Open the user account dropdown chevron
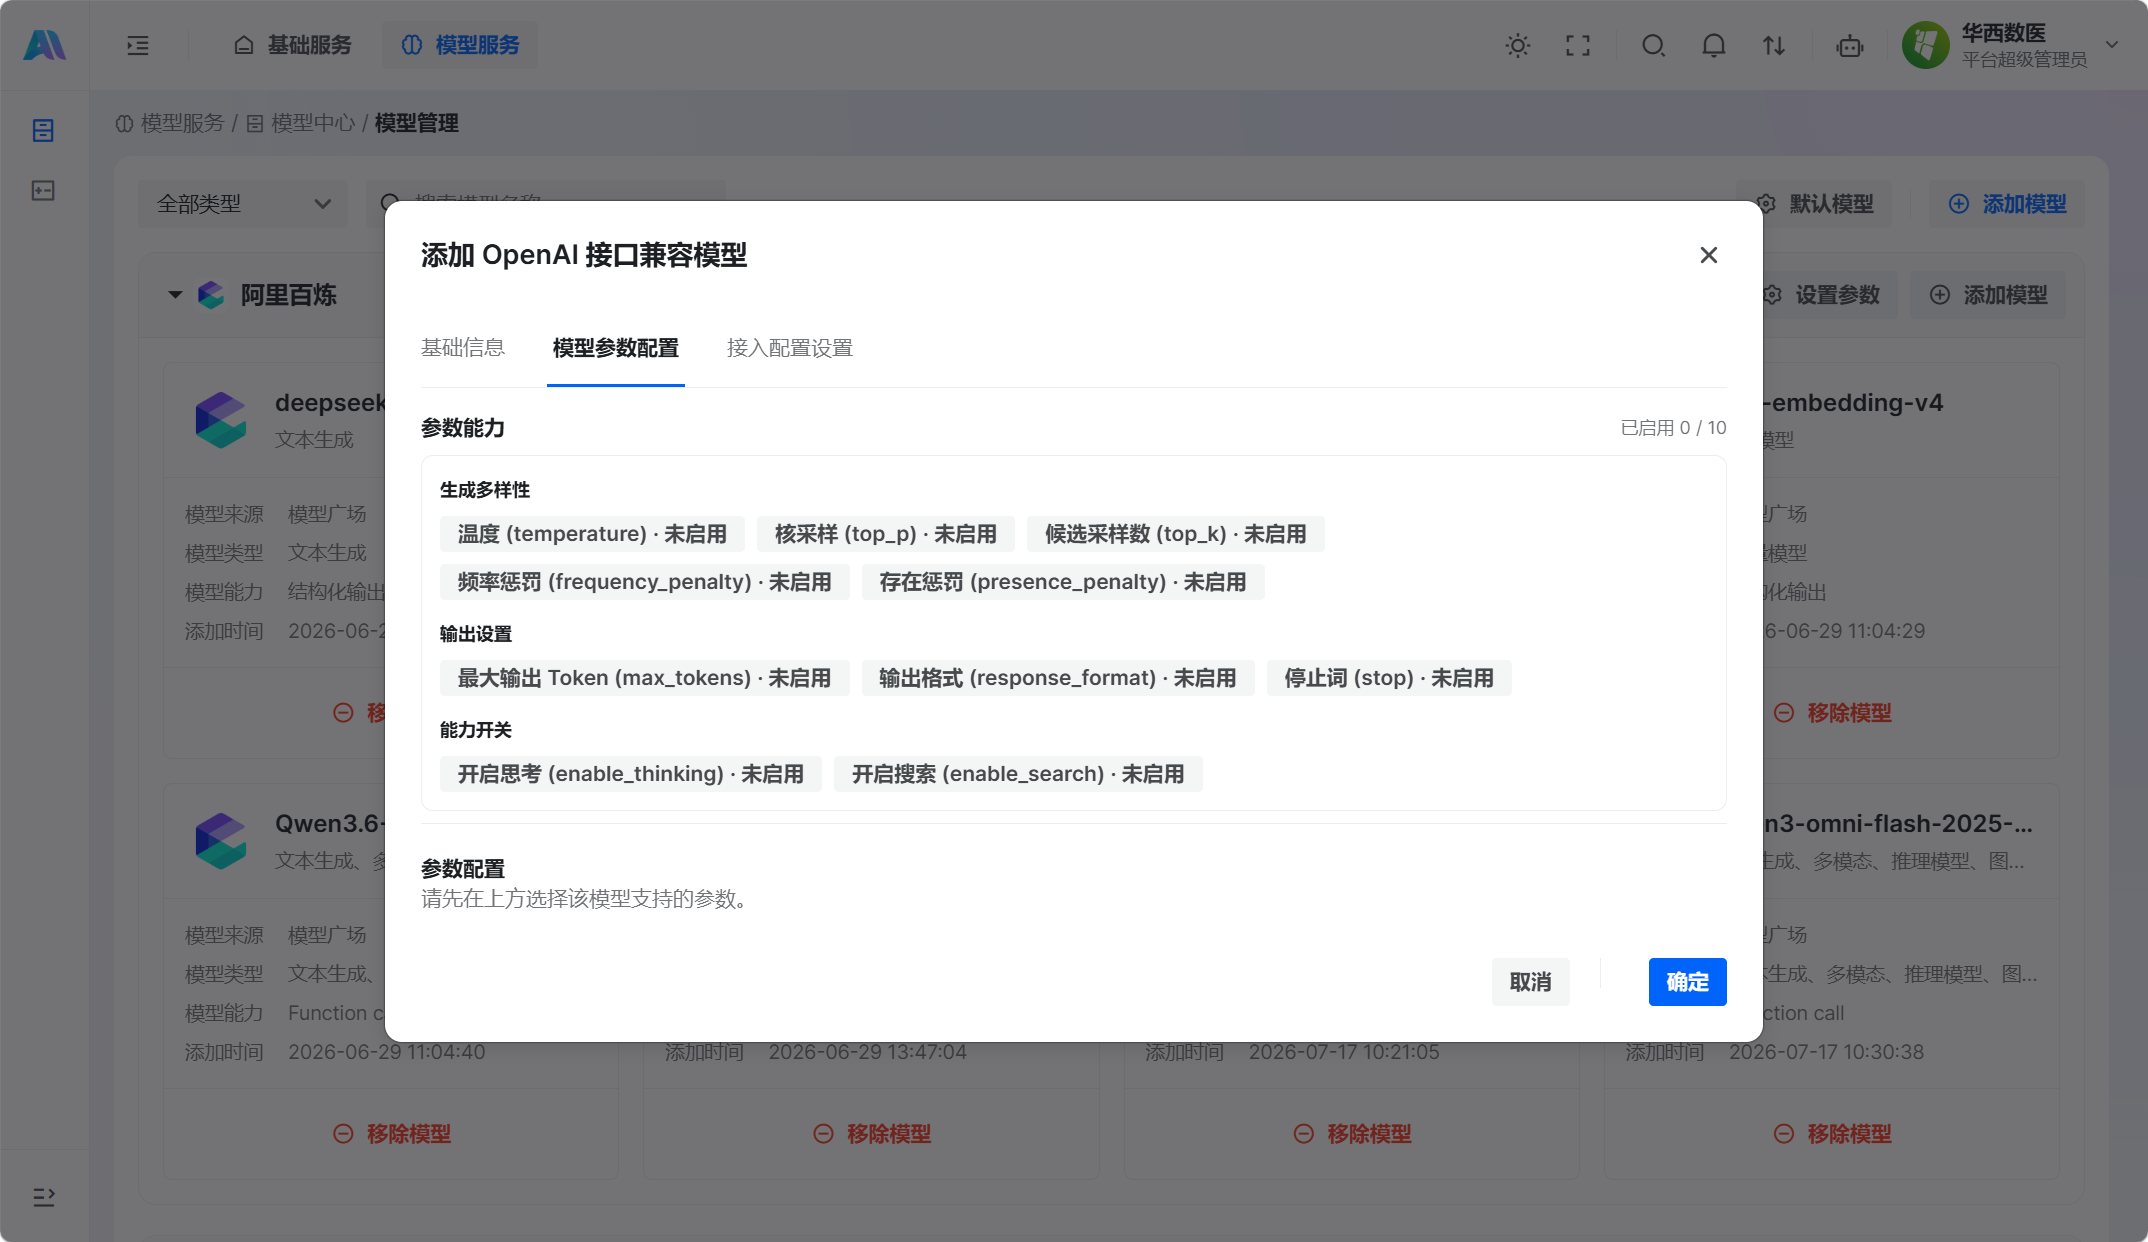This screenshot has height=1242, width=2148. coord(2112,45)
